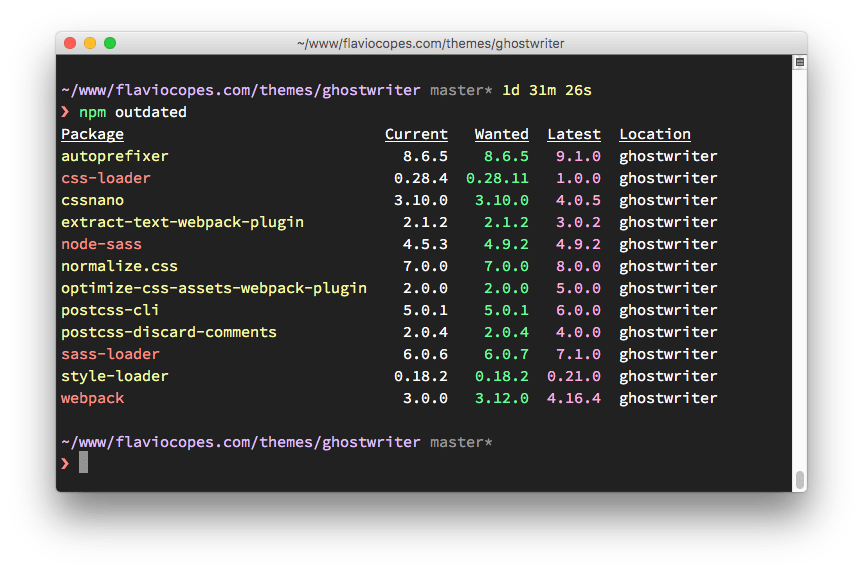Click the Location column header

pyautogui.click(x=654, y=134)
